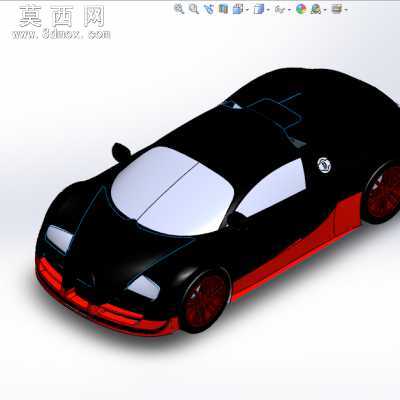Toggle the Section View tool

point(223,9)
